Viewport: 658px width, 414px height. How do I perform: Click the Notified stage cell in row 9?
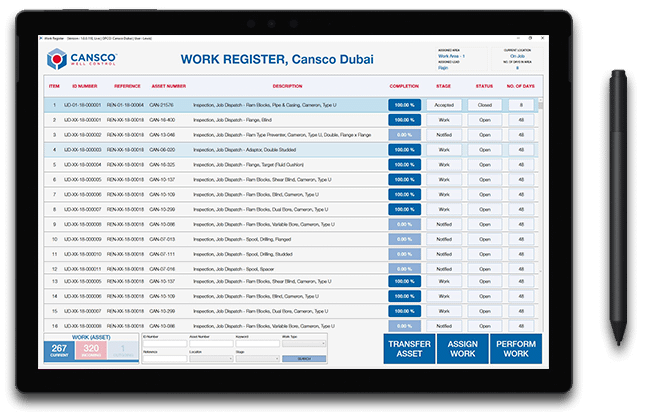[x=444, y=224]
